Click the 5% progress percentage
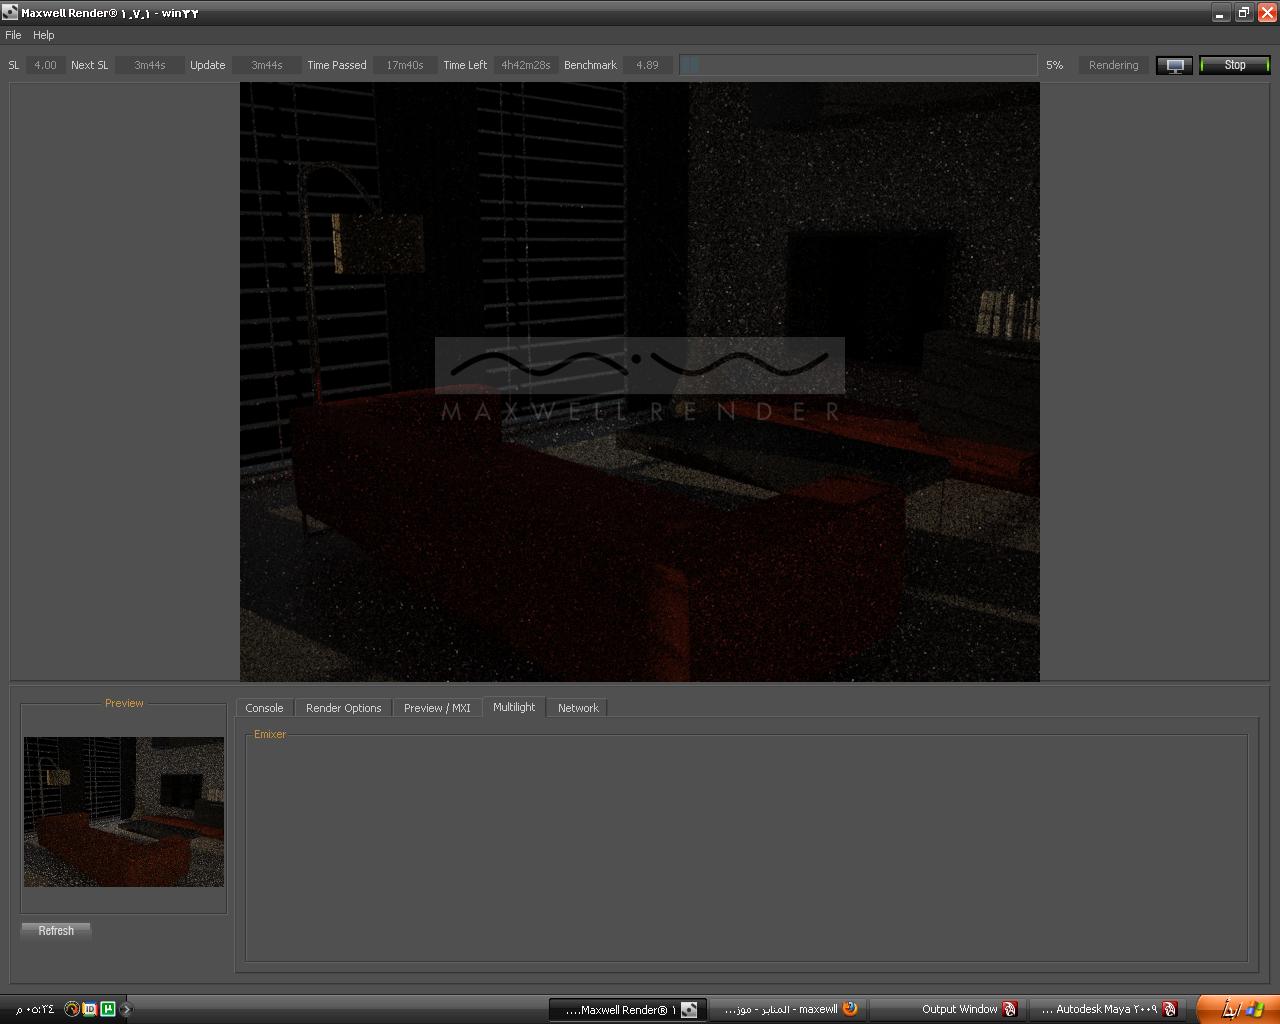The width and height of the screenshot is (1280, 1024). [1055, 65]
